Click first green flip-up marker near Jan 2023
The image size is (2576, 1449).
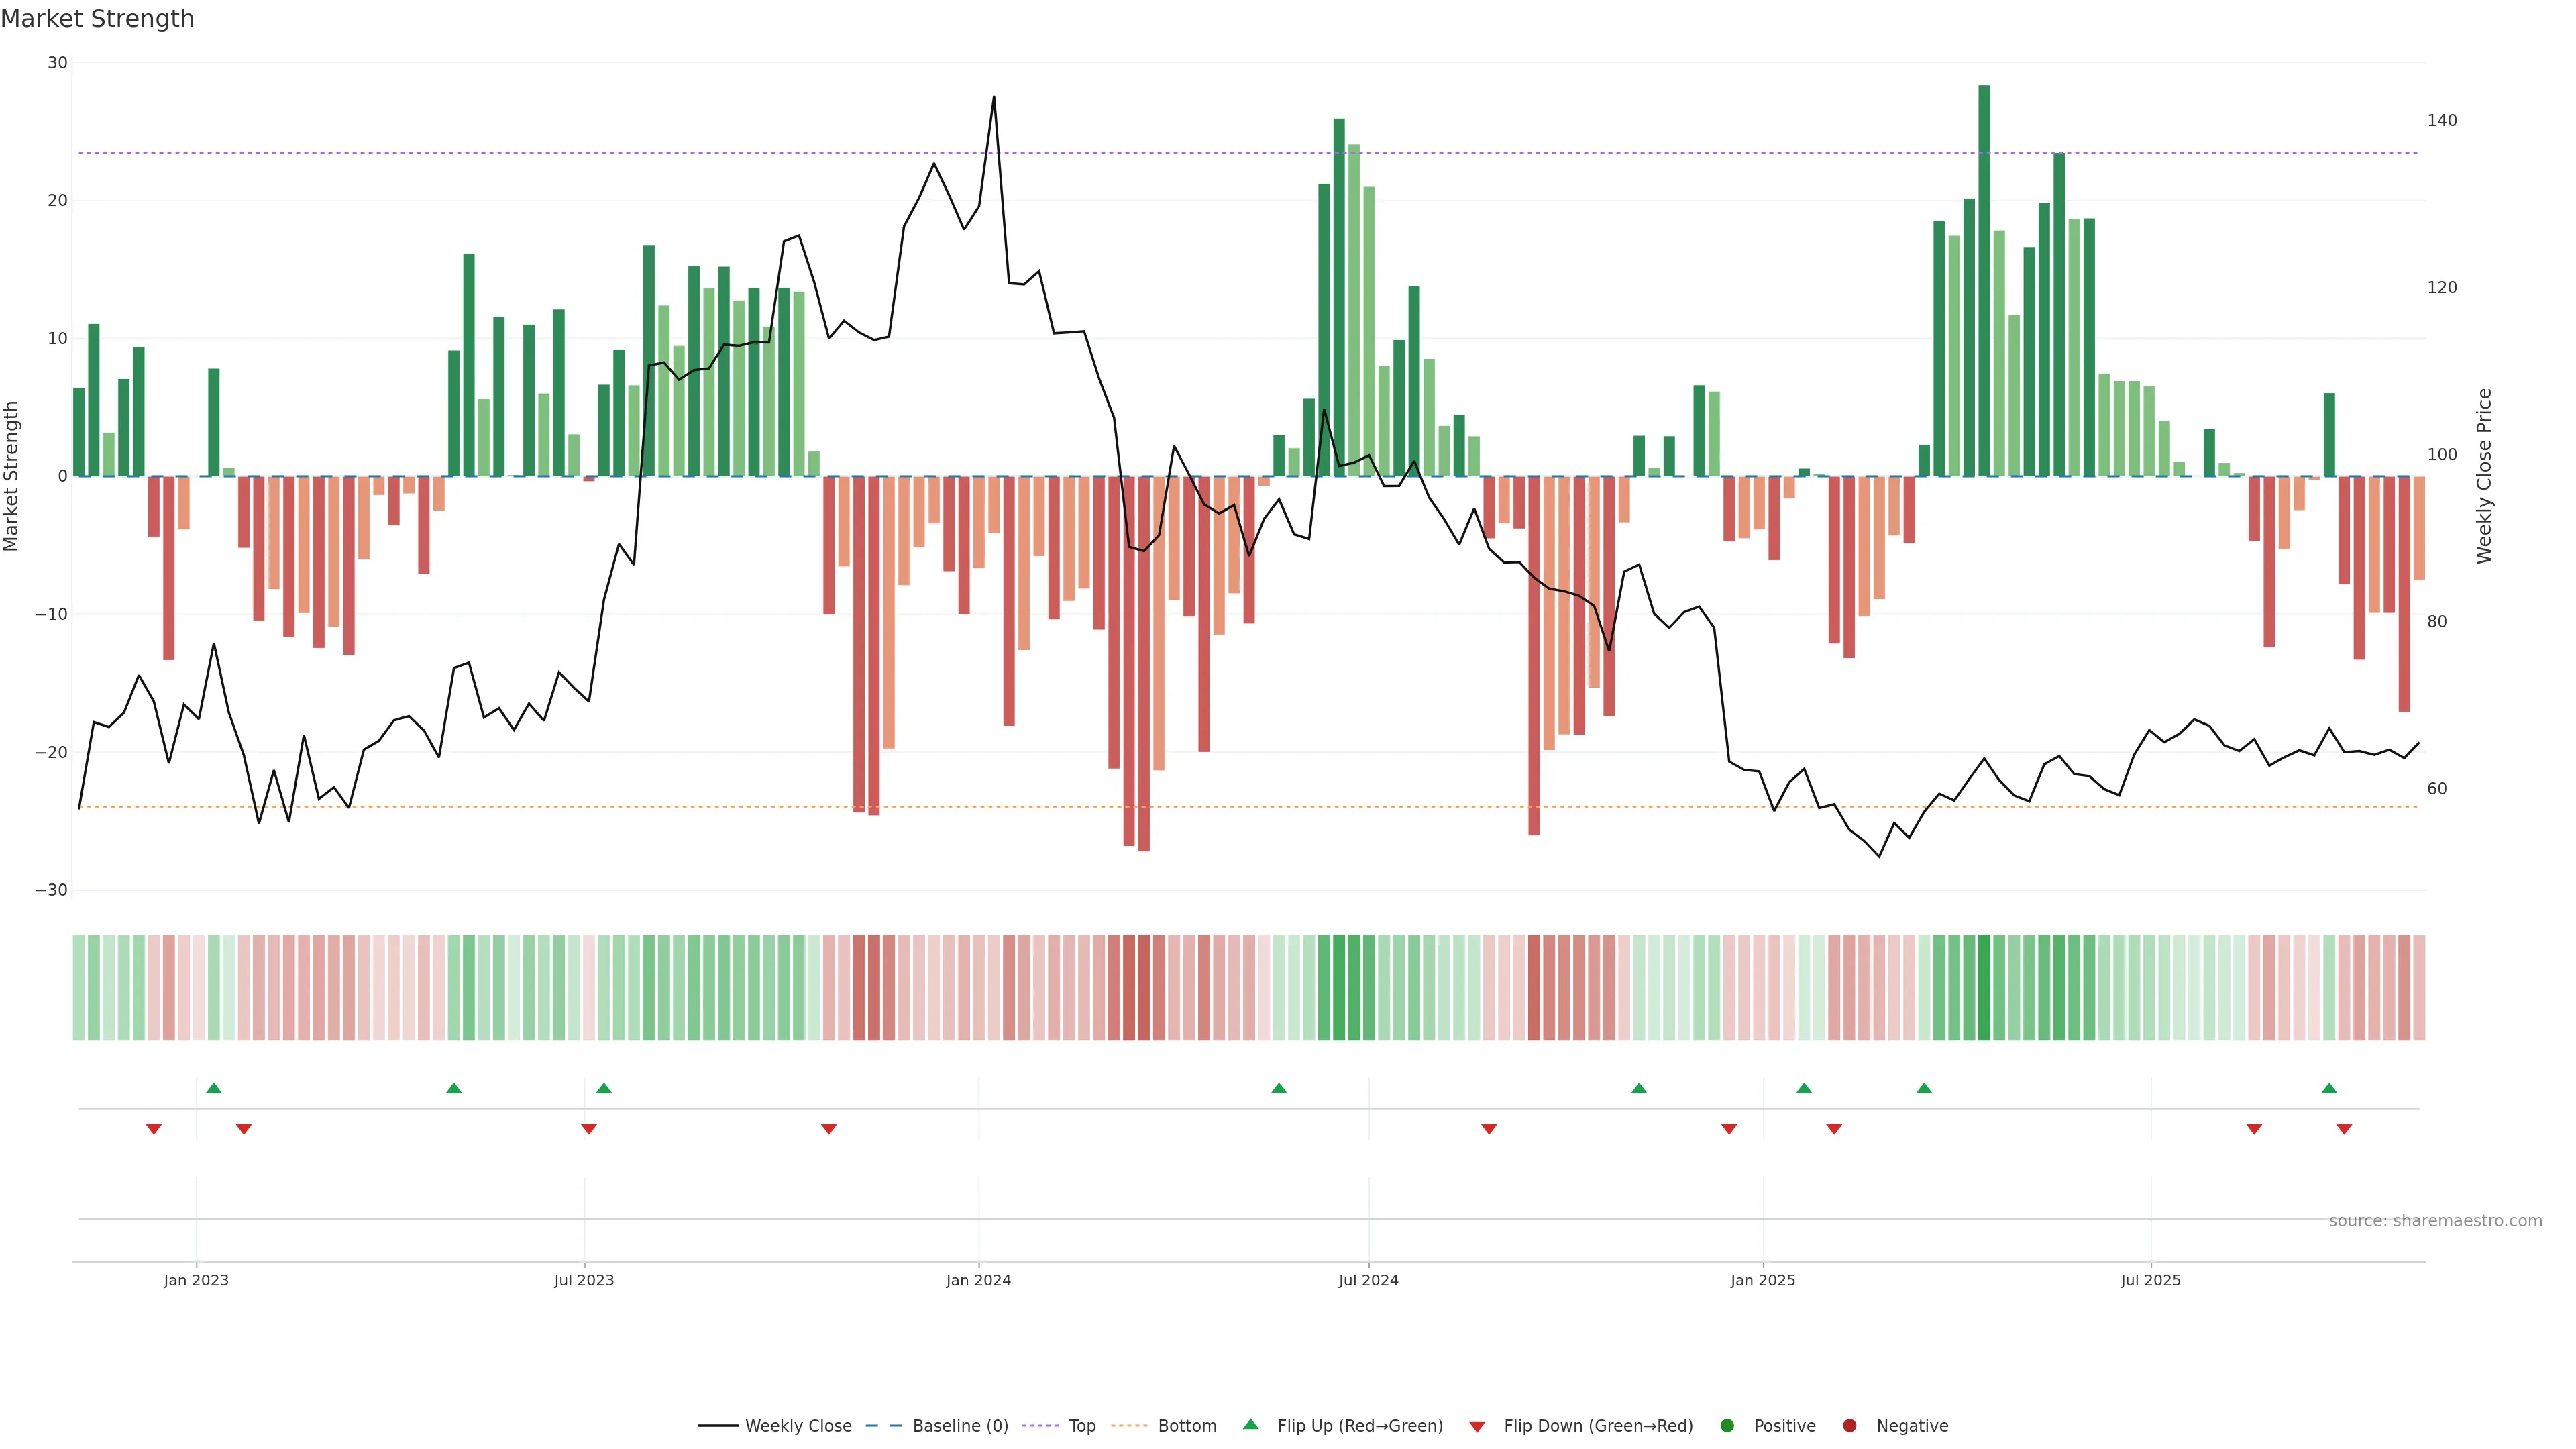click(x=213, y=1088)
